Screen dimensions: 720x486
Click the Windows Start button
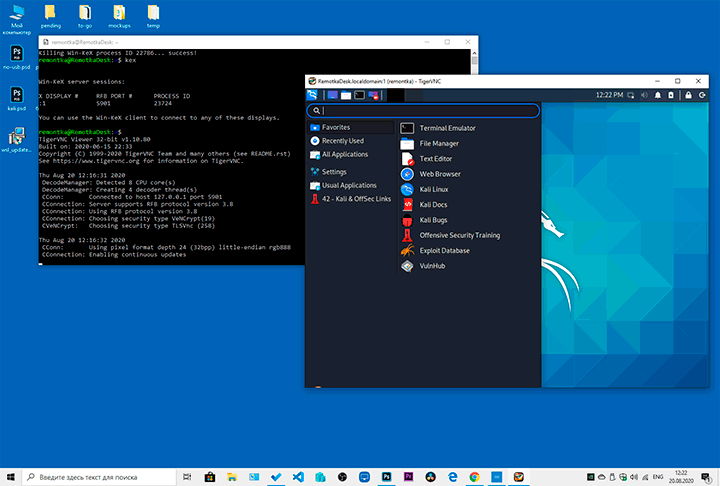point(11,477)
